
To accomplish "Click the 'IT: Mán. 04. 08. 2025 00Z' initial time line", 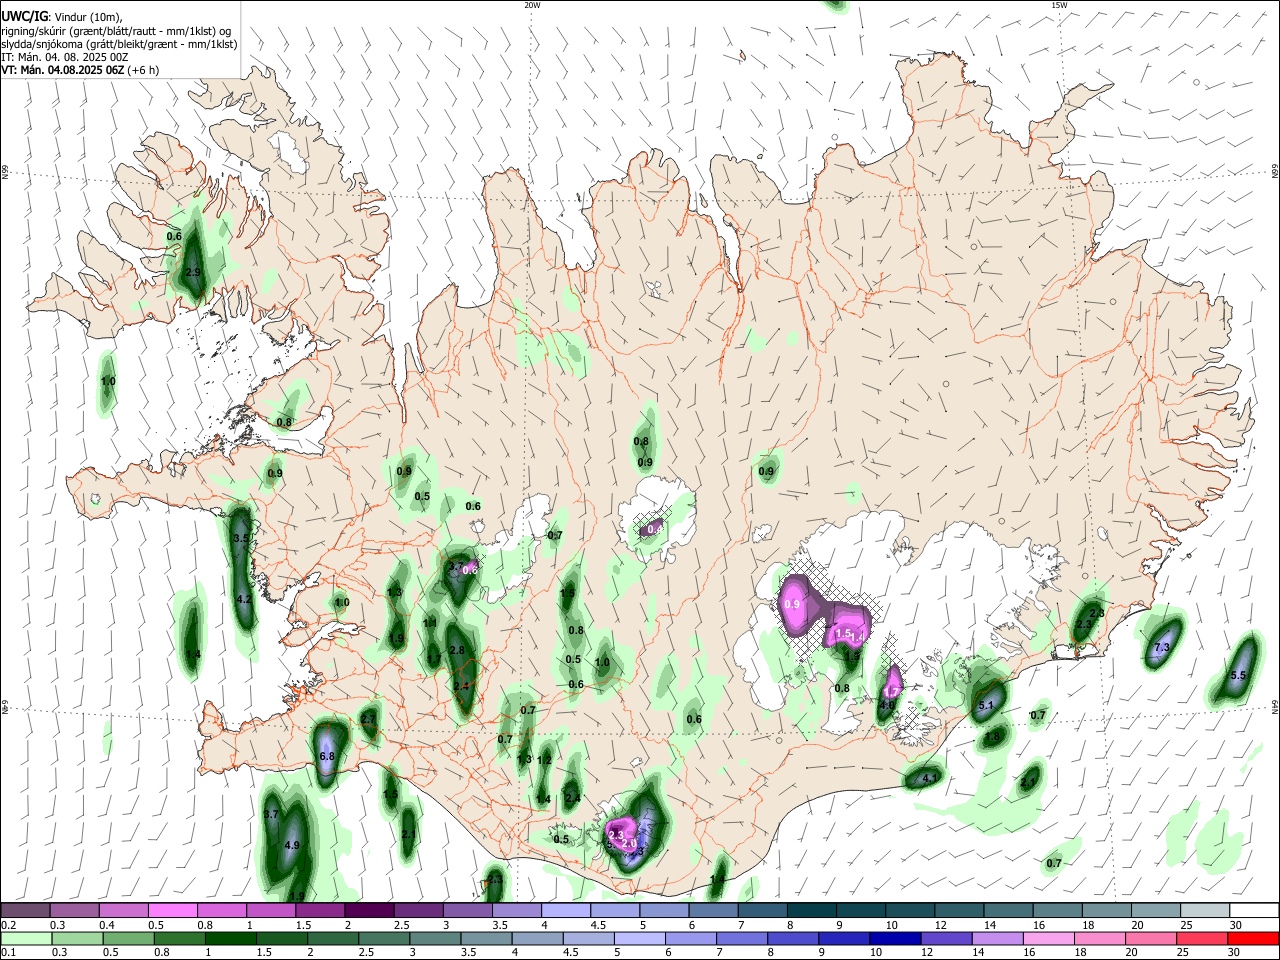I will 65,57.
